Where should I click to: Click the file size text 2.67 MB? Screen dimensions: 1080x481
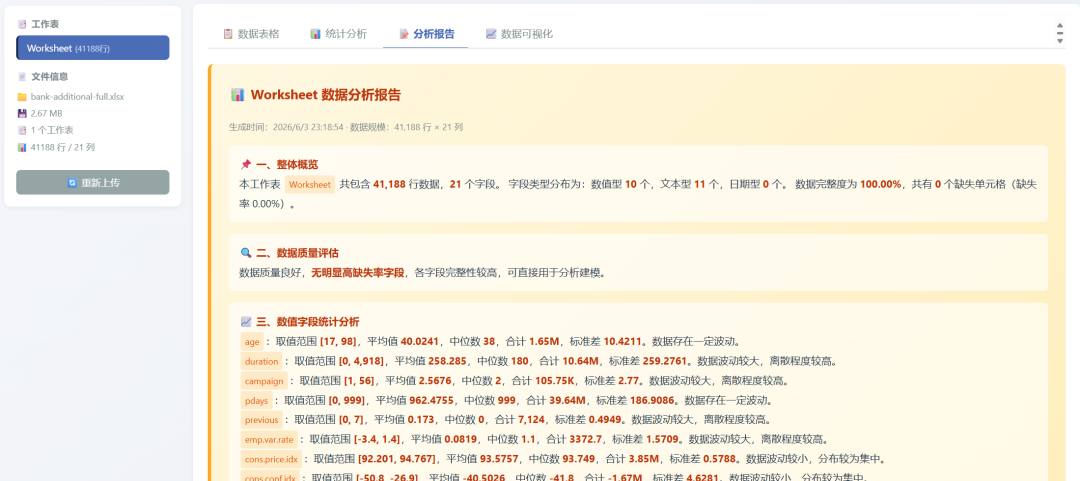(47, 114)
